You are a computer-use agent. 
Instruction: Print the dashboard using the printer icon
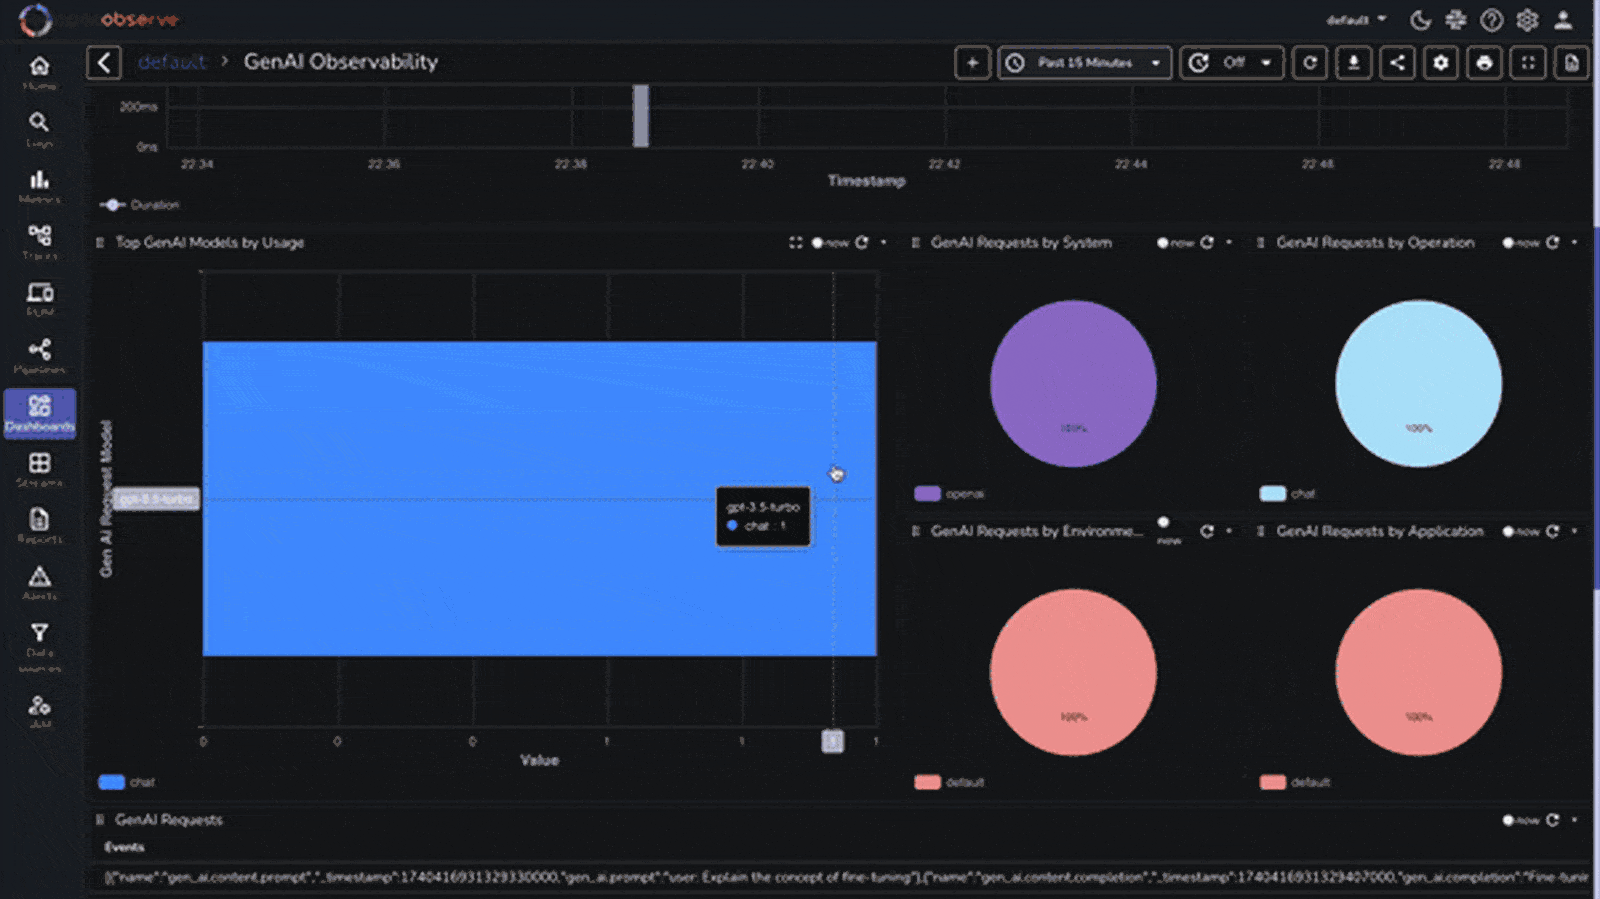1484,63
